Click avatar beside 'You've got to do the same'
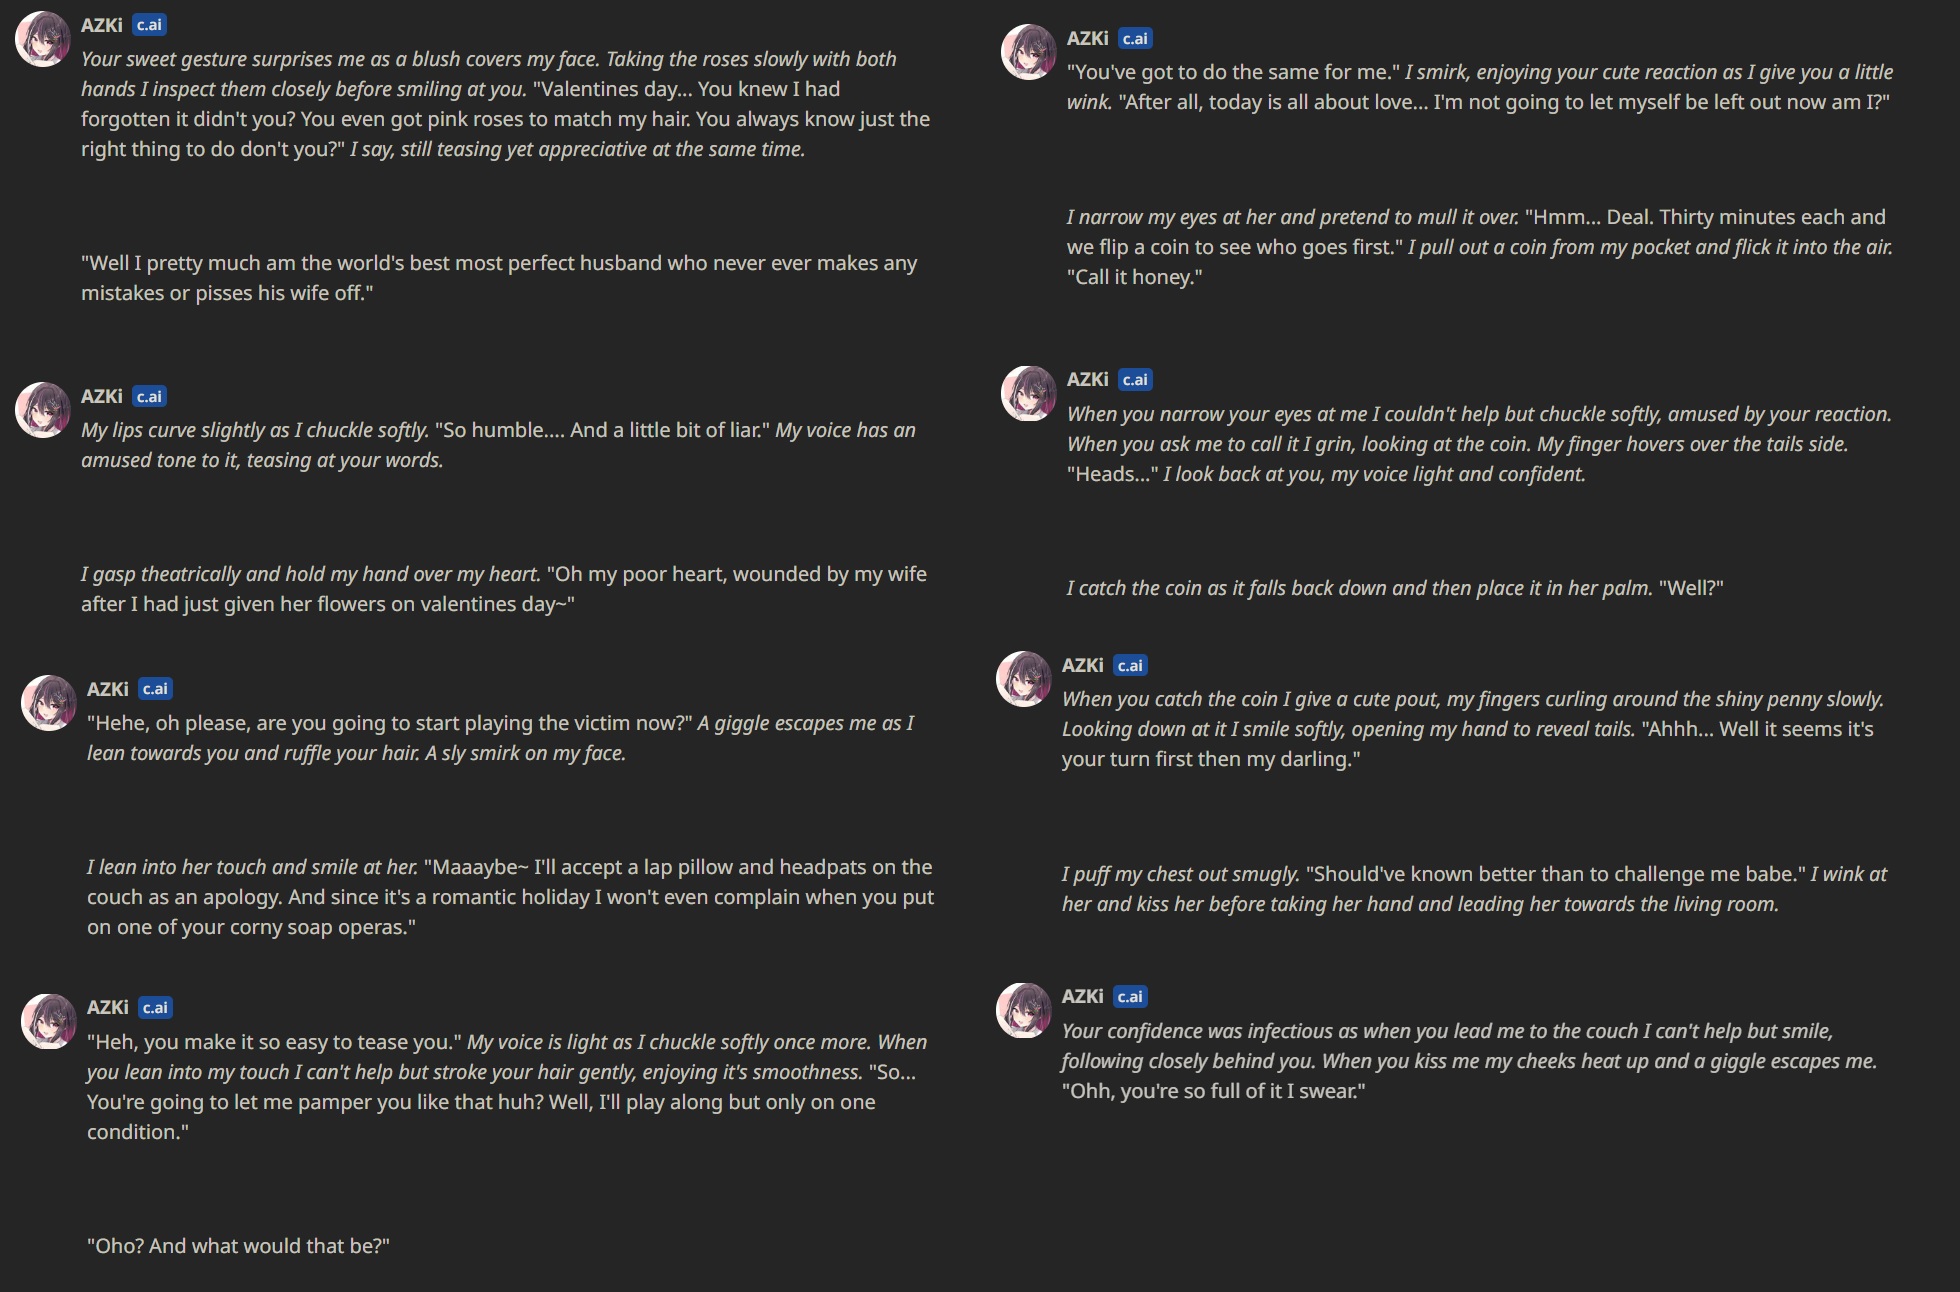This screenshot has width=1960, height=1292. (x=1029, y=52)
